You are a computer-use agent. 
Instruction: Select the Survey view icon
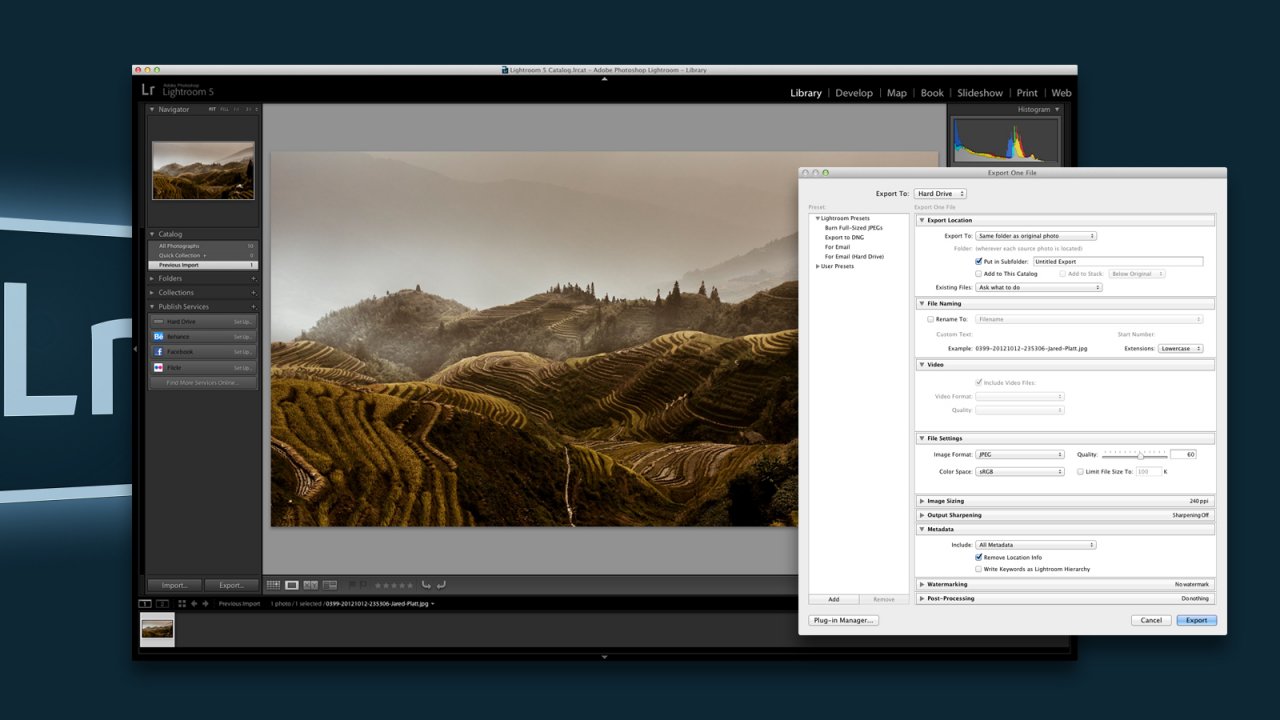click(x=330, y=584)
